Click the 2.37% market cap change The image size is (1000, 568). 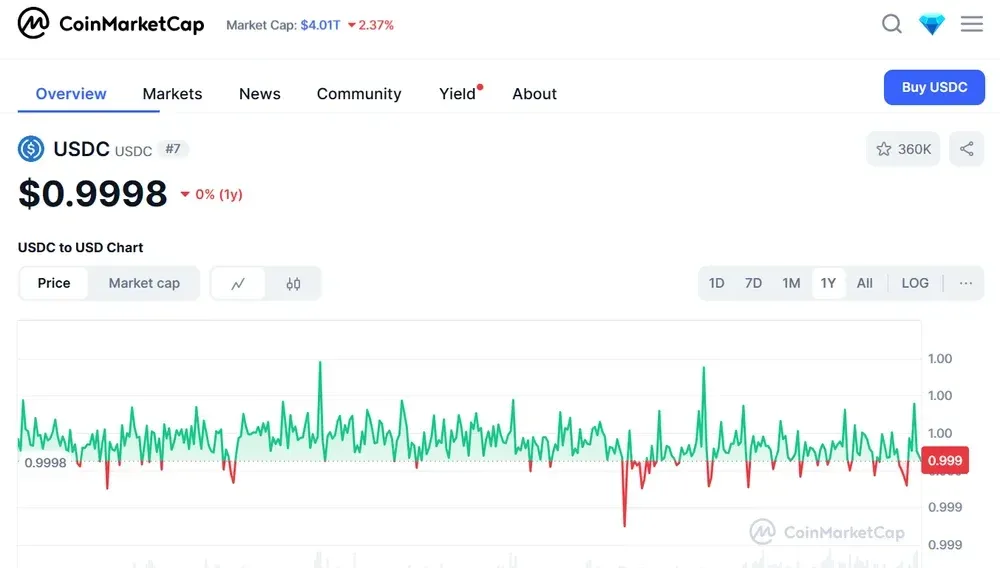click(x=371, y=25)
